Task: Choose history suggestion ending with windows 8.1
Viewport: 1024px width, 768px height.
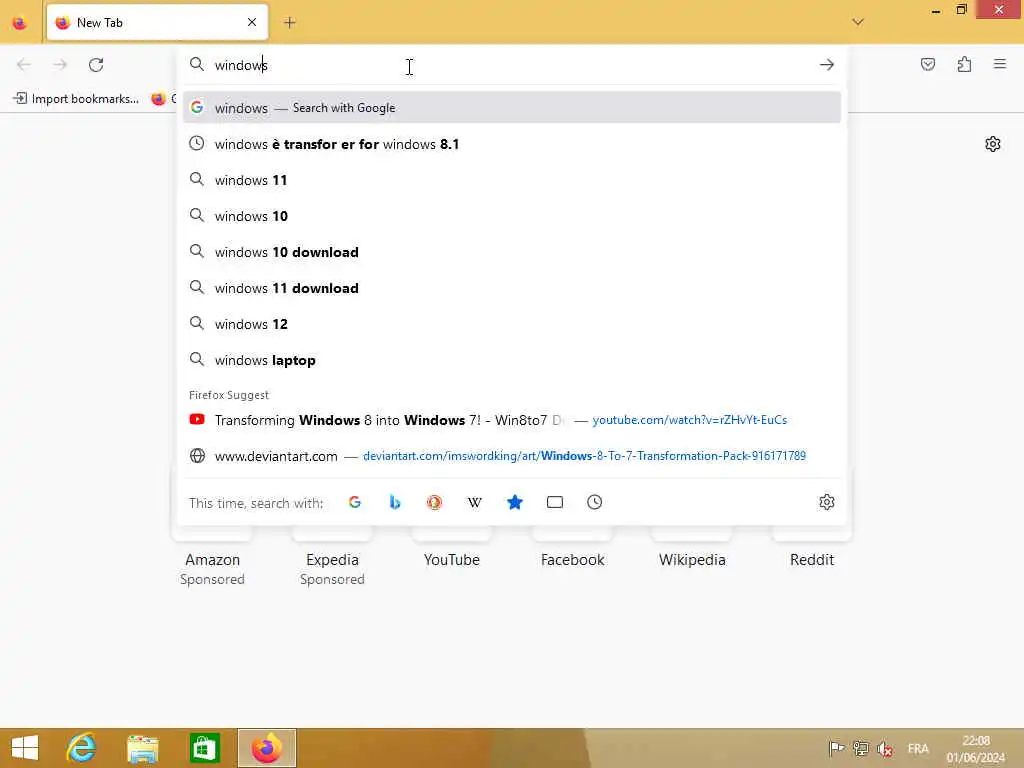Action: [x=511, y=144]
